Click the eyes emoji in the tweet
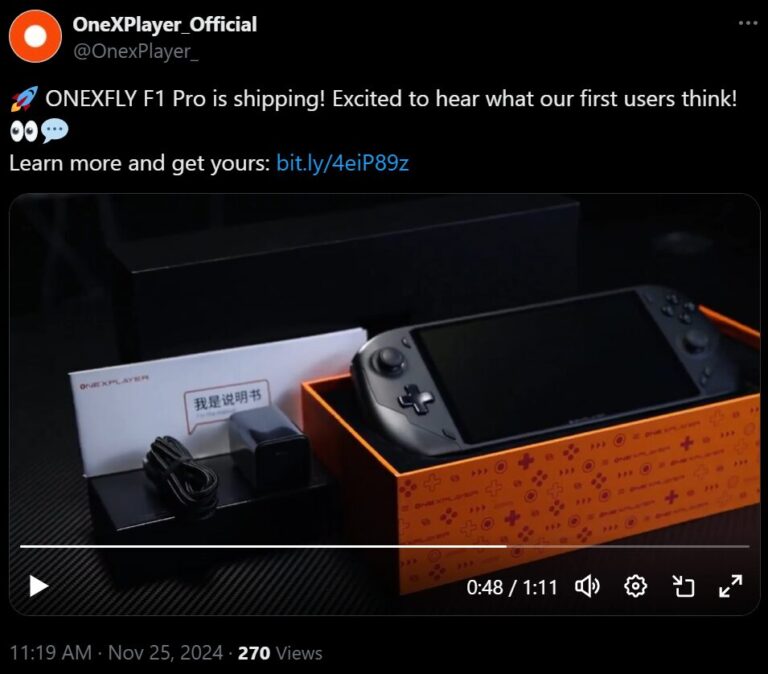Image resolution: width=768 pixels, height=674 pixels. [24, 132]
